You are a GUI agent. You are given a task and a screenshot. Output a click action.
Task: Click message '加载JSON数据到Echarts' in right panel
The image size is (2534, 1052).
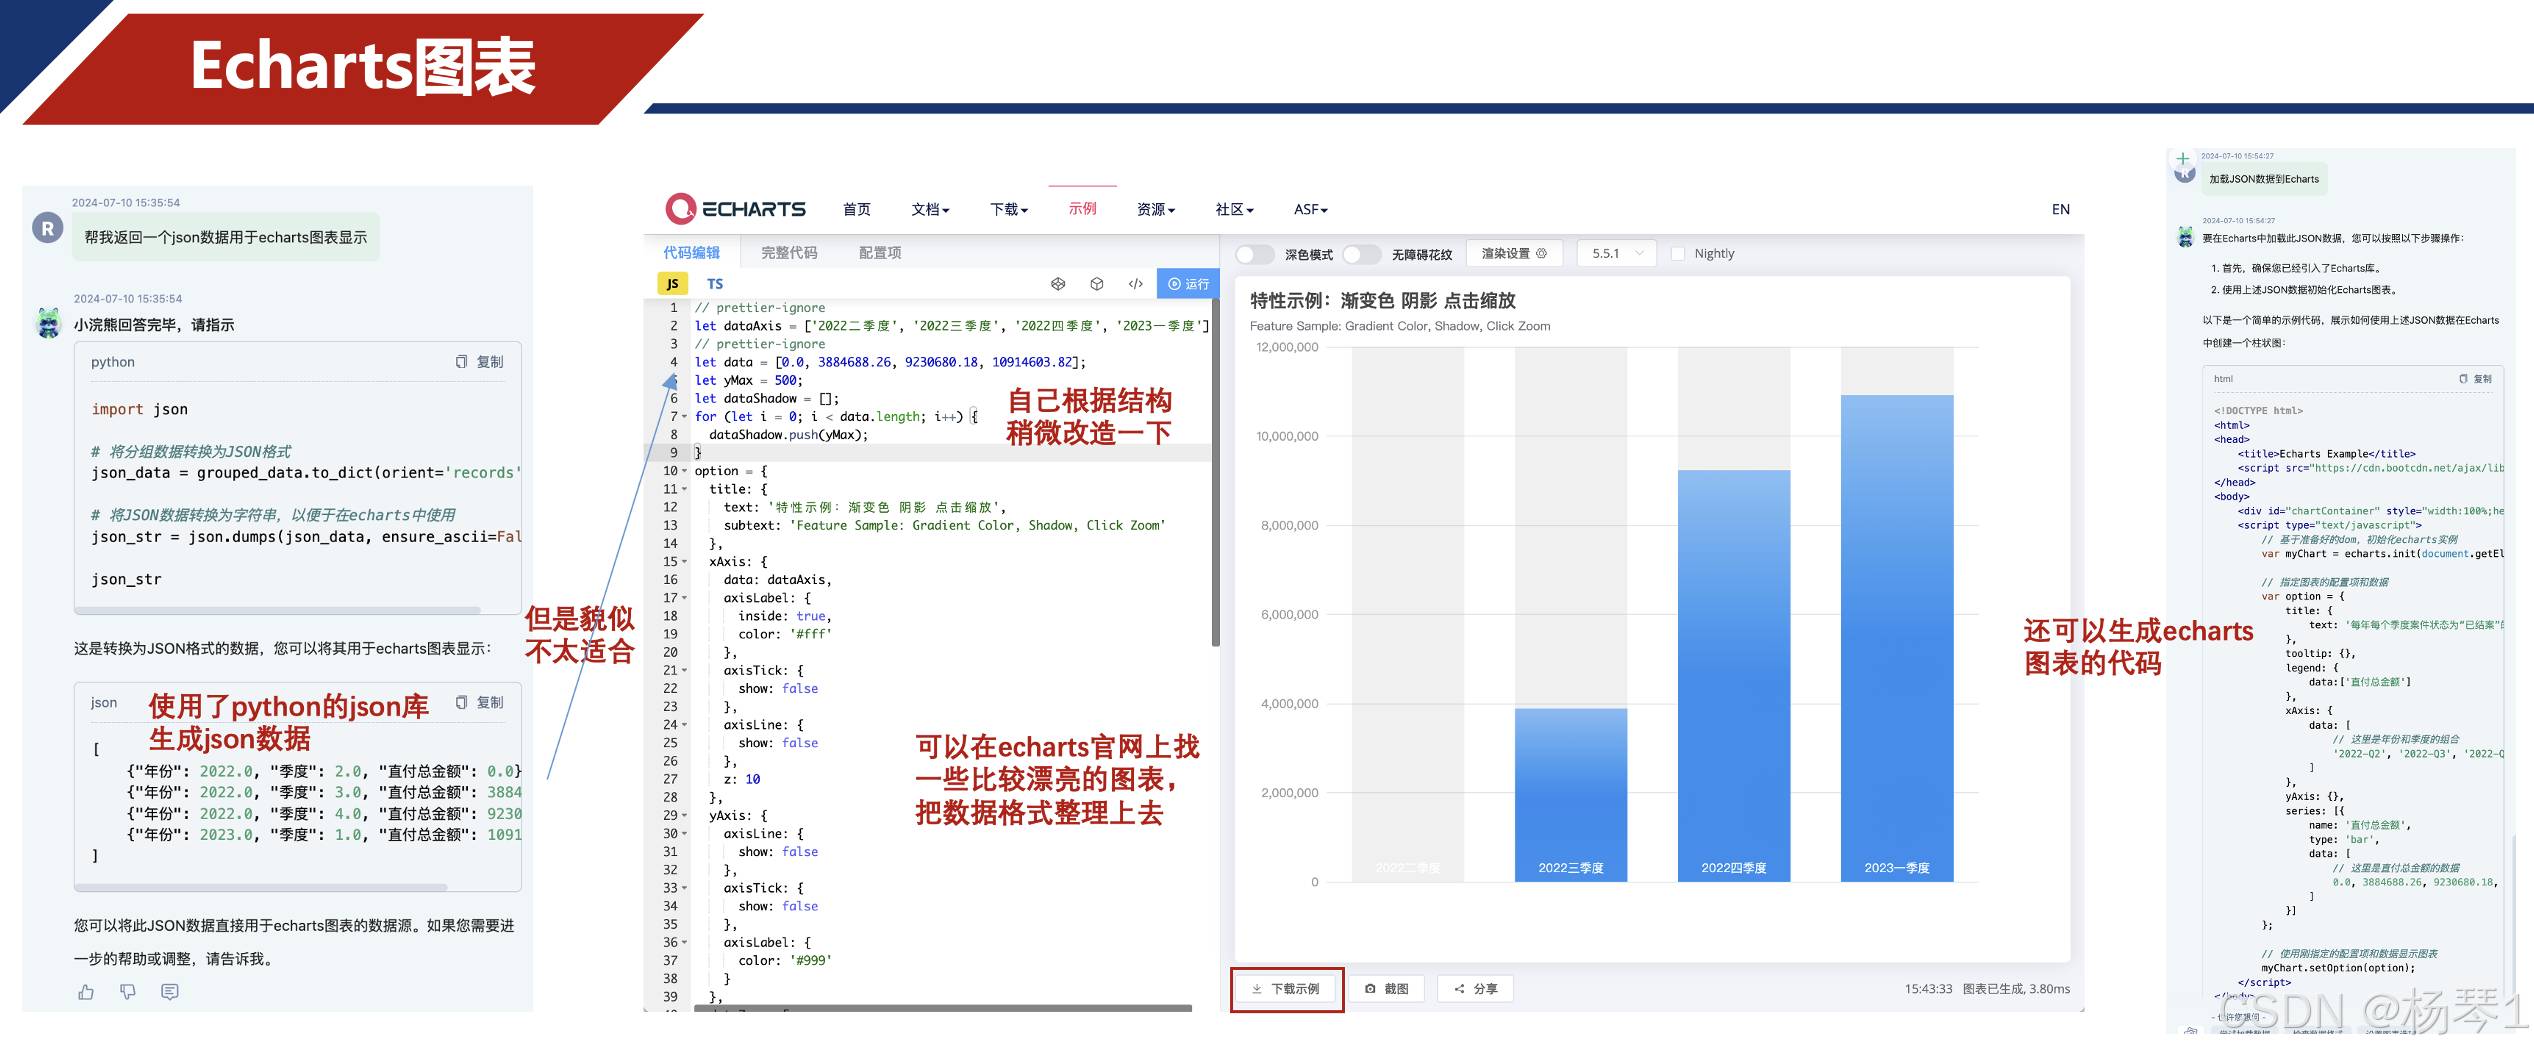2264,179
